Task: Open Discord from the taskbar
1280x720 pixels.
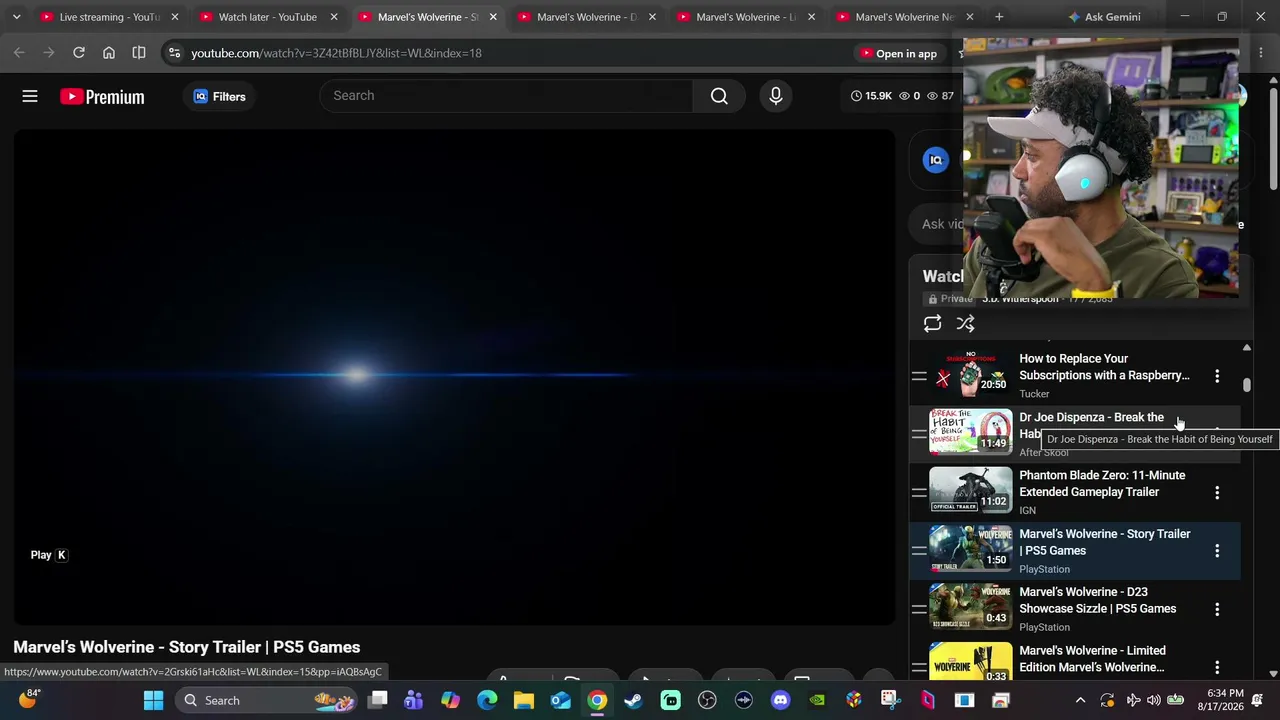Action: [x=780, y=700]
